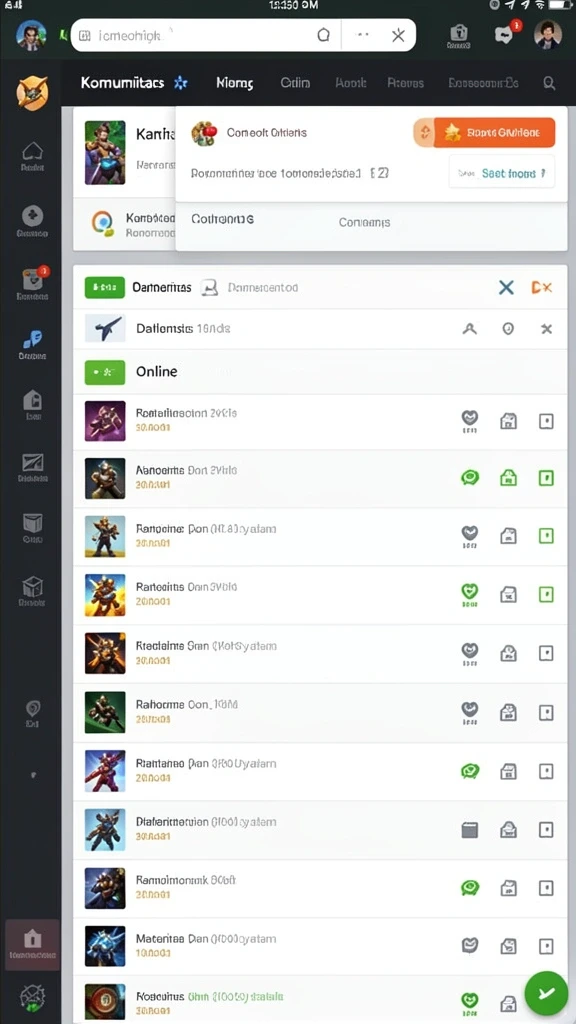Image resolution: width=576 pixels, height=1024 pixels.
Task: Click the green floating checkmark button
Action: (547, 993)
